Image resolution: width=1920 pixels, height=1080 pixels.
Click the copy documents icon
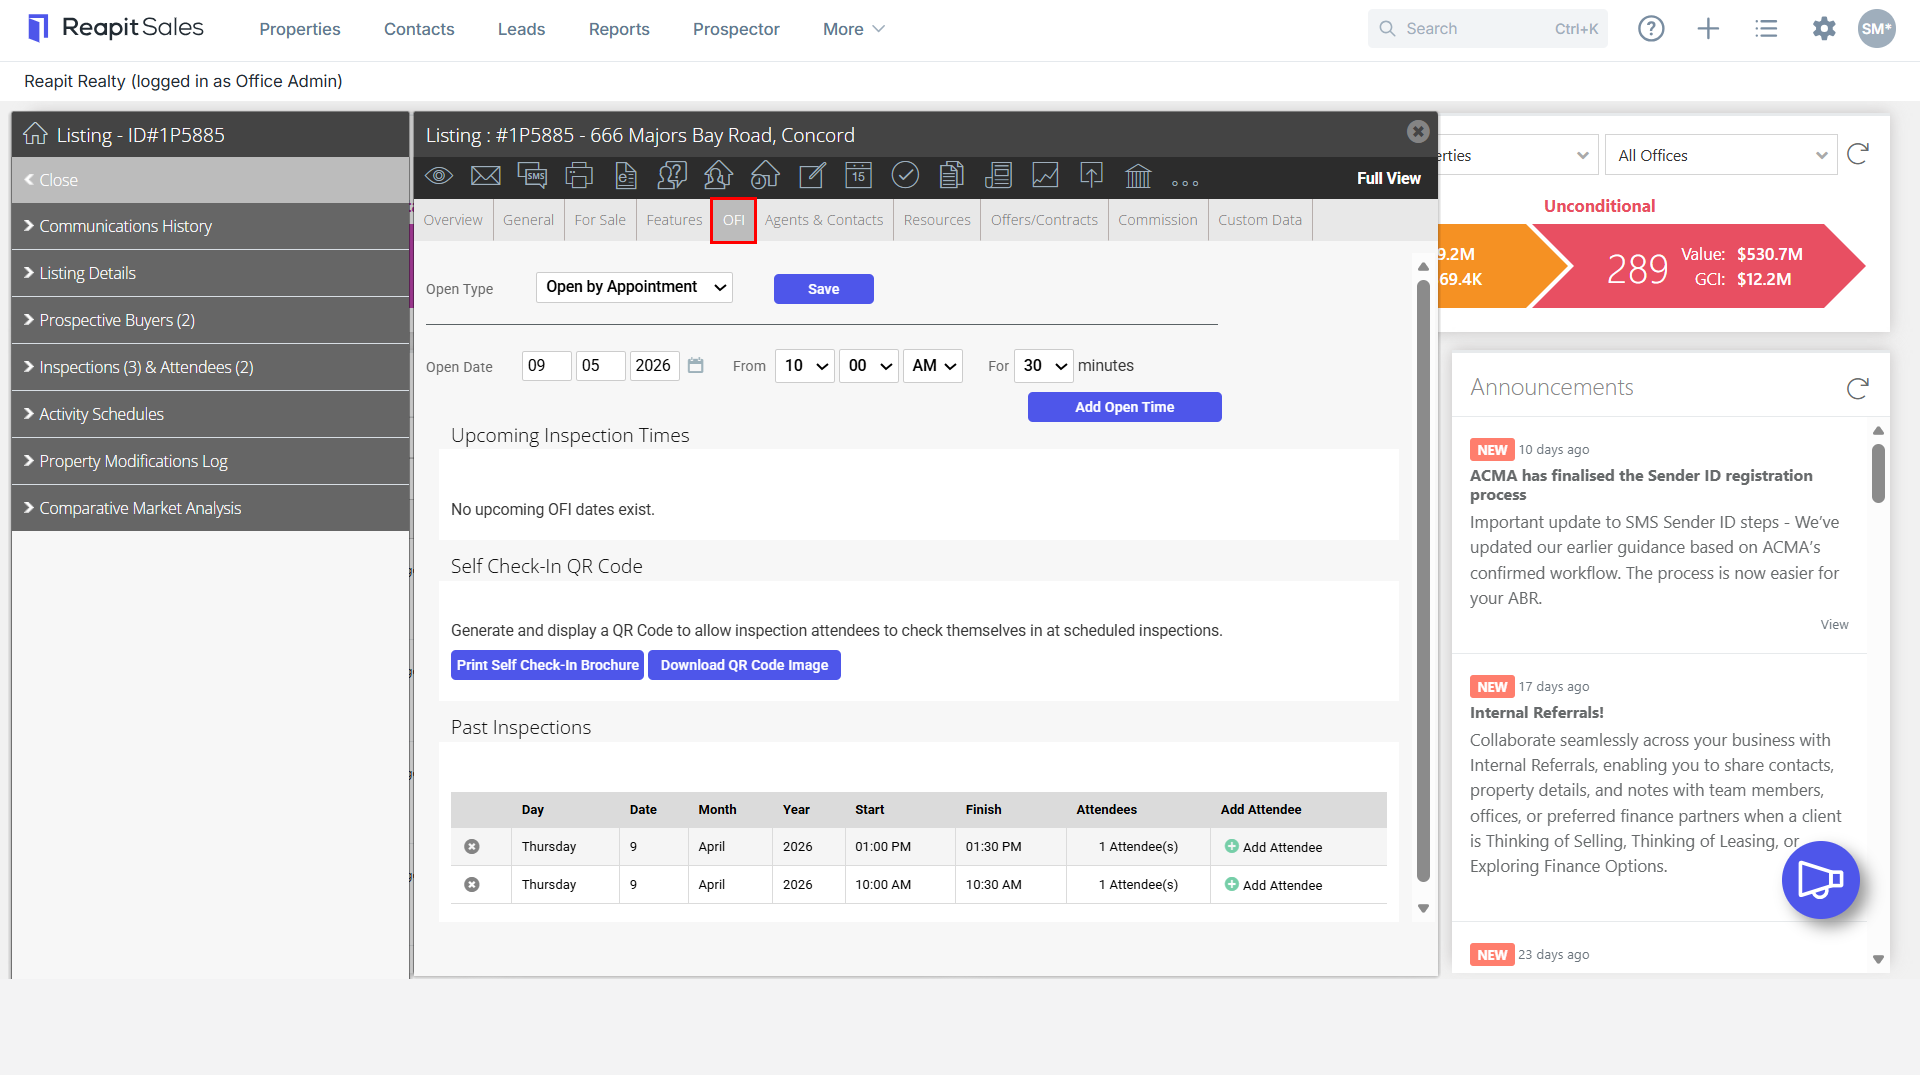tap(952, 176)
